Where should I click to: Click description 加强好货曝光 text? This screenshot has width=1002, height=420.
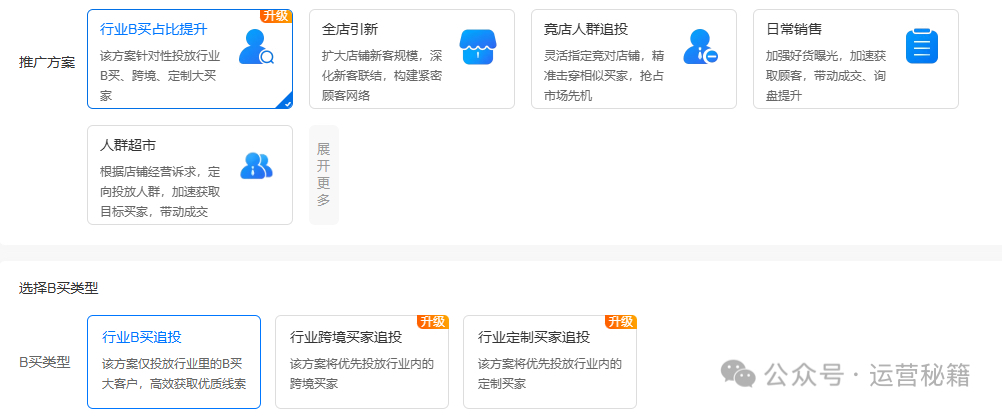pos(826,75)
